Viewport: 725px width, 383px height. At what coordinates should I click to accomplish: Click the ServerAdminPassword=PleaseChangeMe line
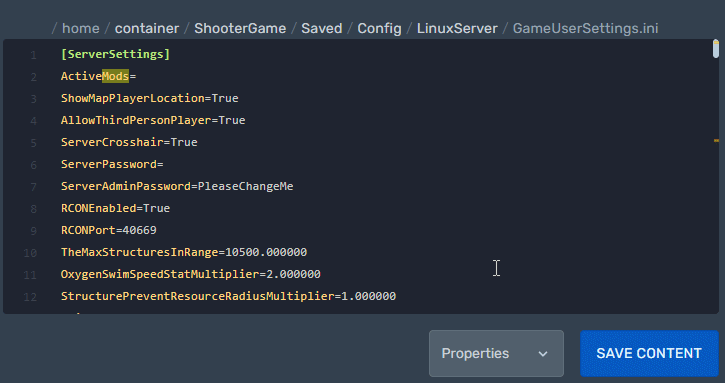(177, 186)
